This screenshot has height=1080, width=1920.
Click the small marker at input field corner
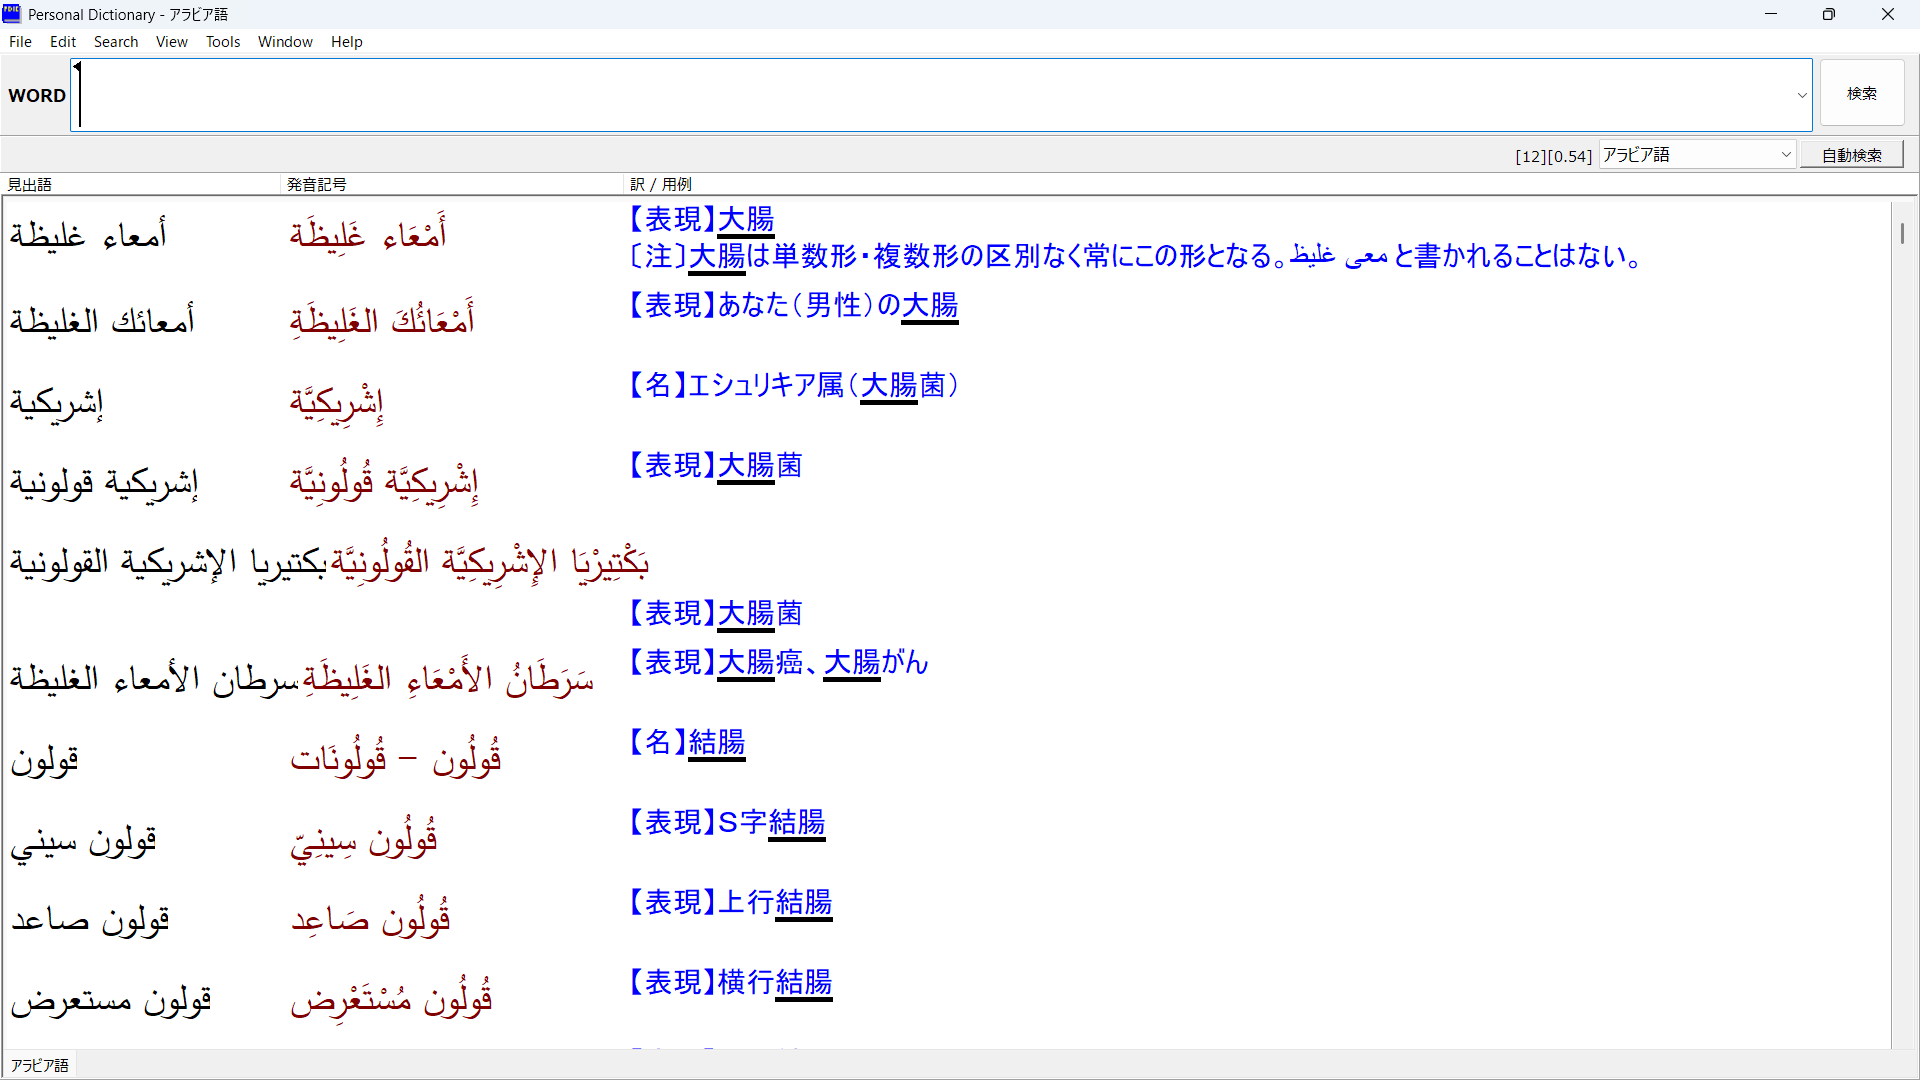(77, 67)
